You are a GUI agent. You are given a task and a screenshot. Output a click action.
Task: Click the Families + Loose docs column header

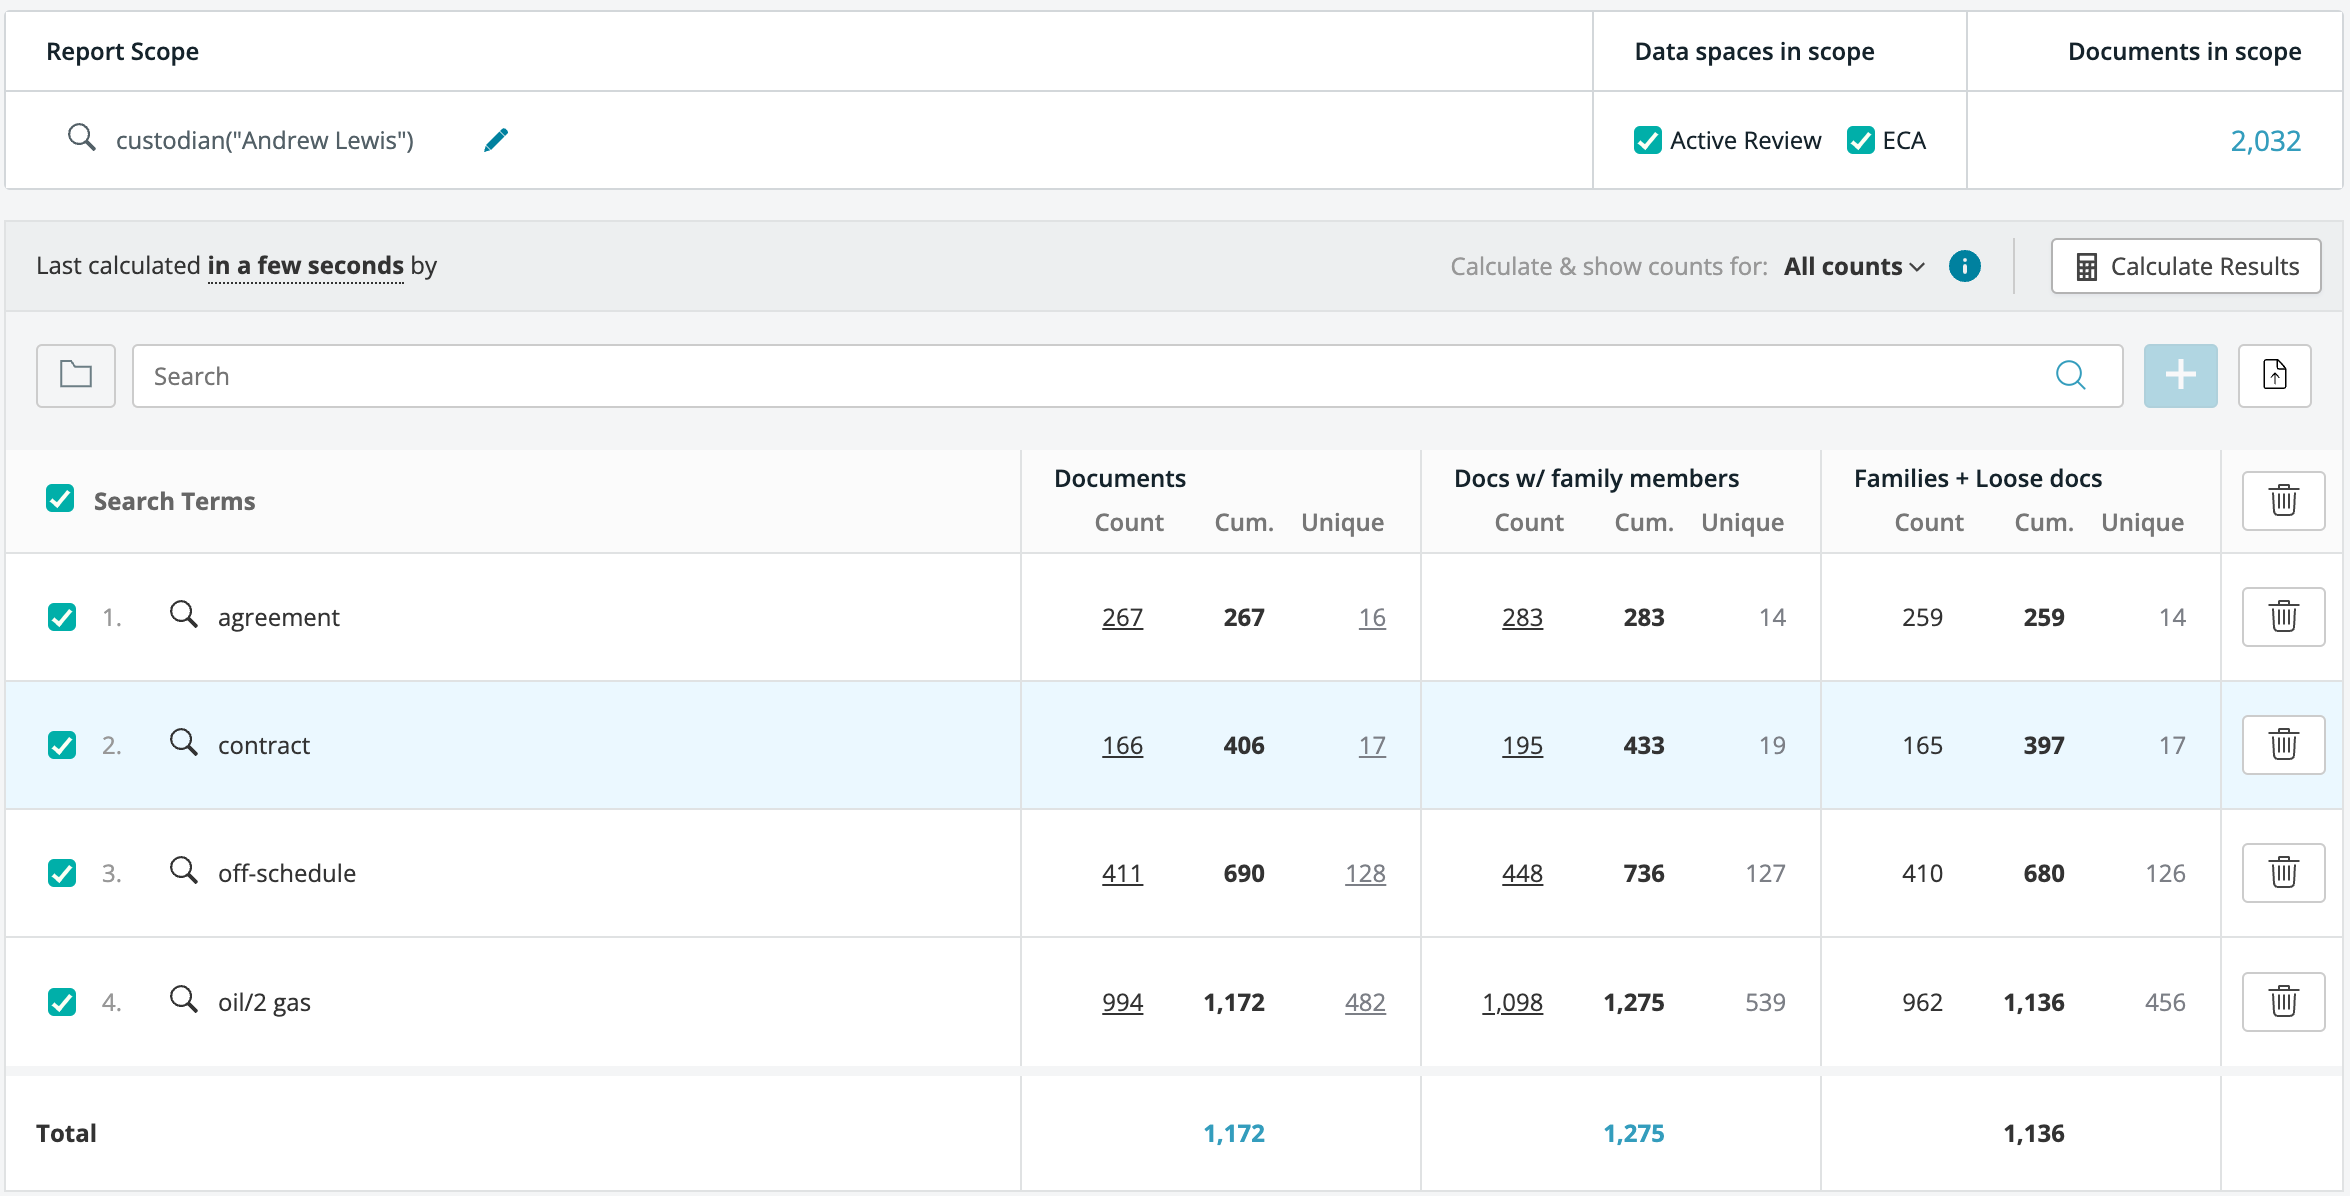(1978, 478)
